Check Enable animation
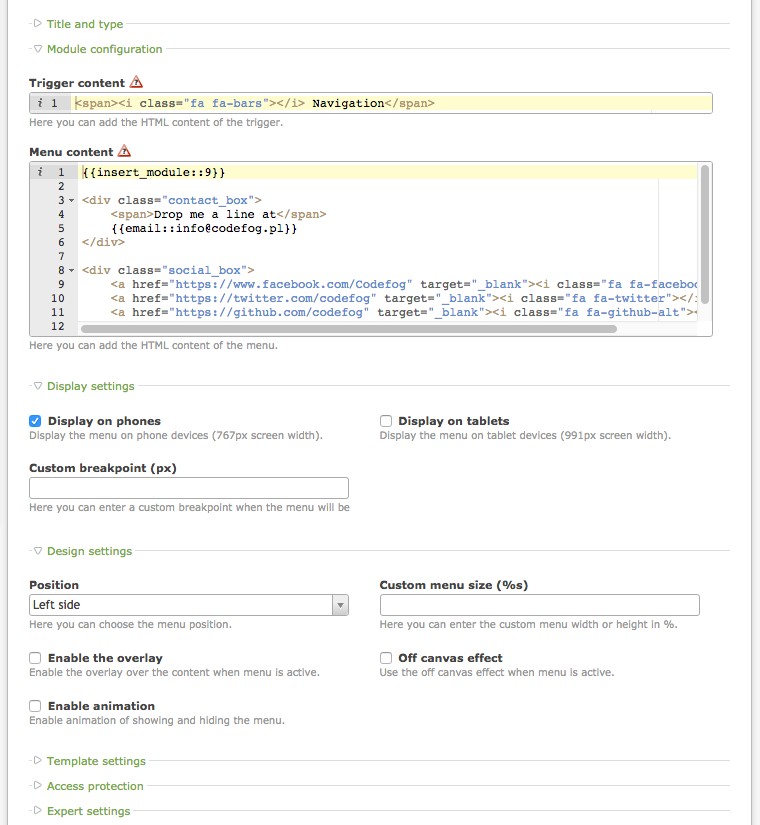Viewport: 760px width, 825px height. click(36, 706)
